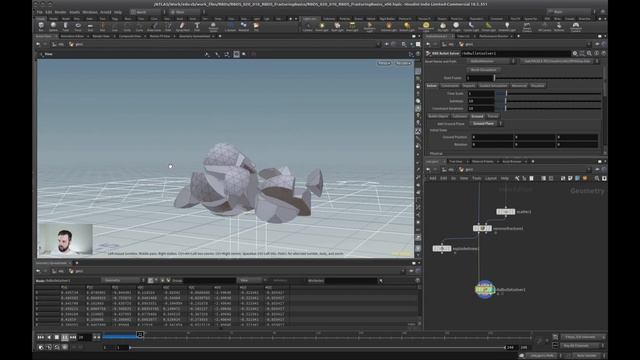Select the rbdbulletsolver1 node
This screenshot has width=640, height=360.
point(484,289)
